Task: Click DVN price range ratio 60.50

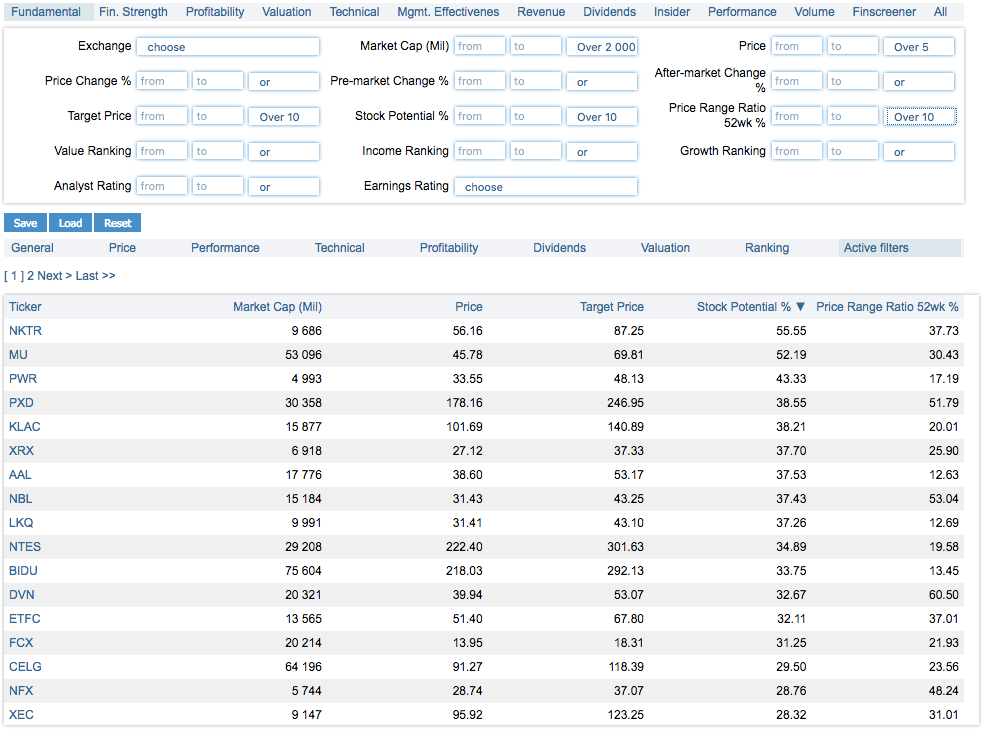Action: (x=944, y=595)
